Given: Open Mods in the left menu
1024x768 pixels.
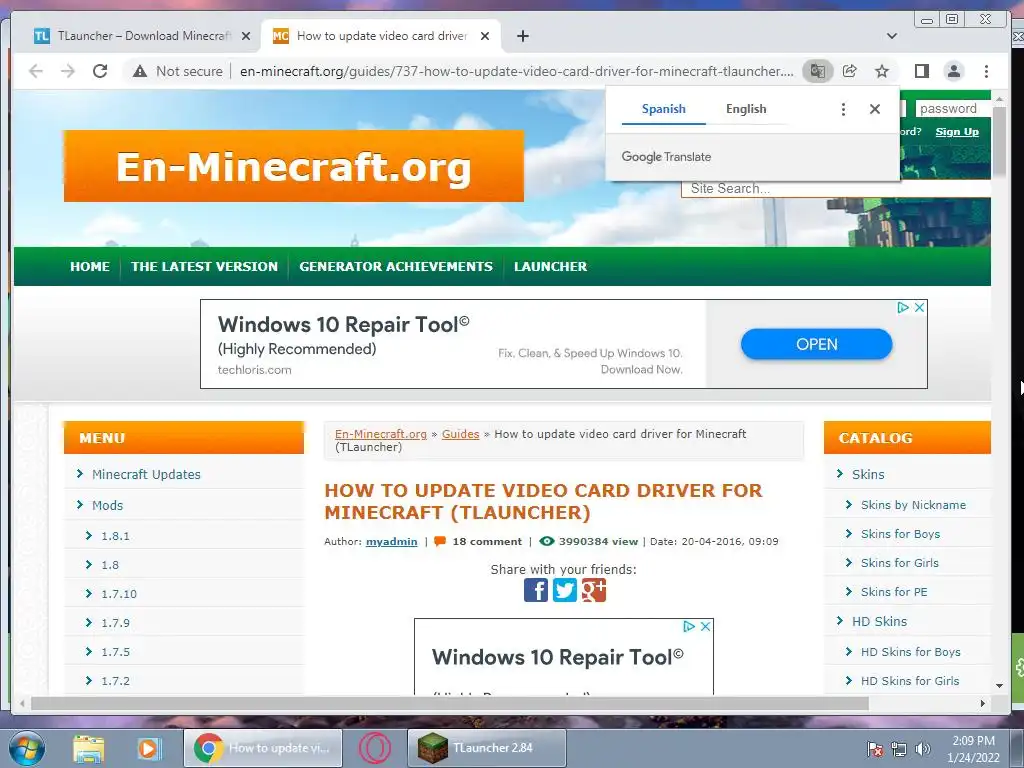Looking at the screenshot, I should [x=107, y=505].
